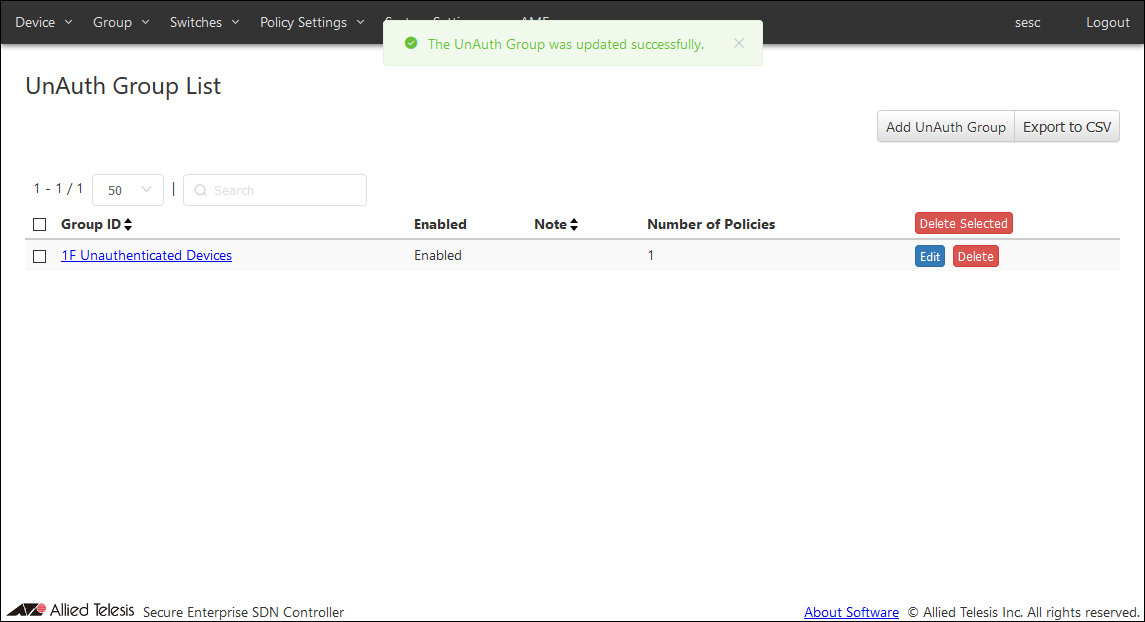Open the page size dropdown showing 50
Screen dimensions: 1145x622
tap(128, 190)
